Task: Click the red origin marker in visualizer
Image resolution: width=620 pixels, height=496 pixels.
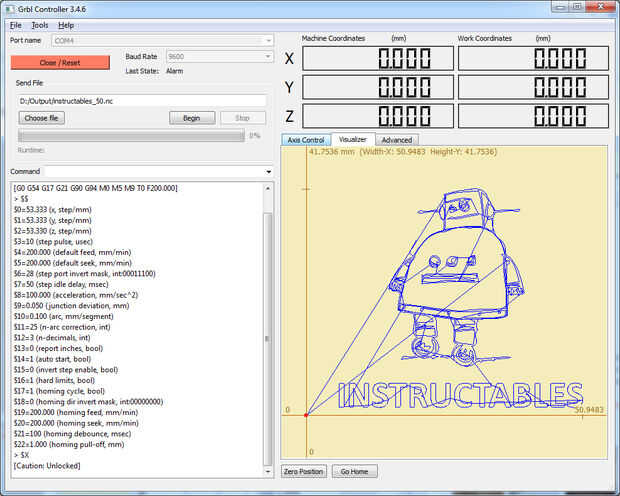Action: pos(306,415)
